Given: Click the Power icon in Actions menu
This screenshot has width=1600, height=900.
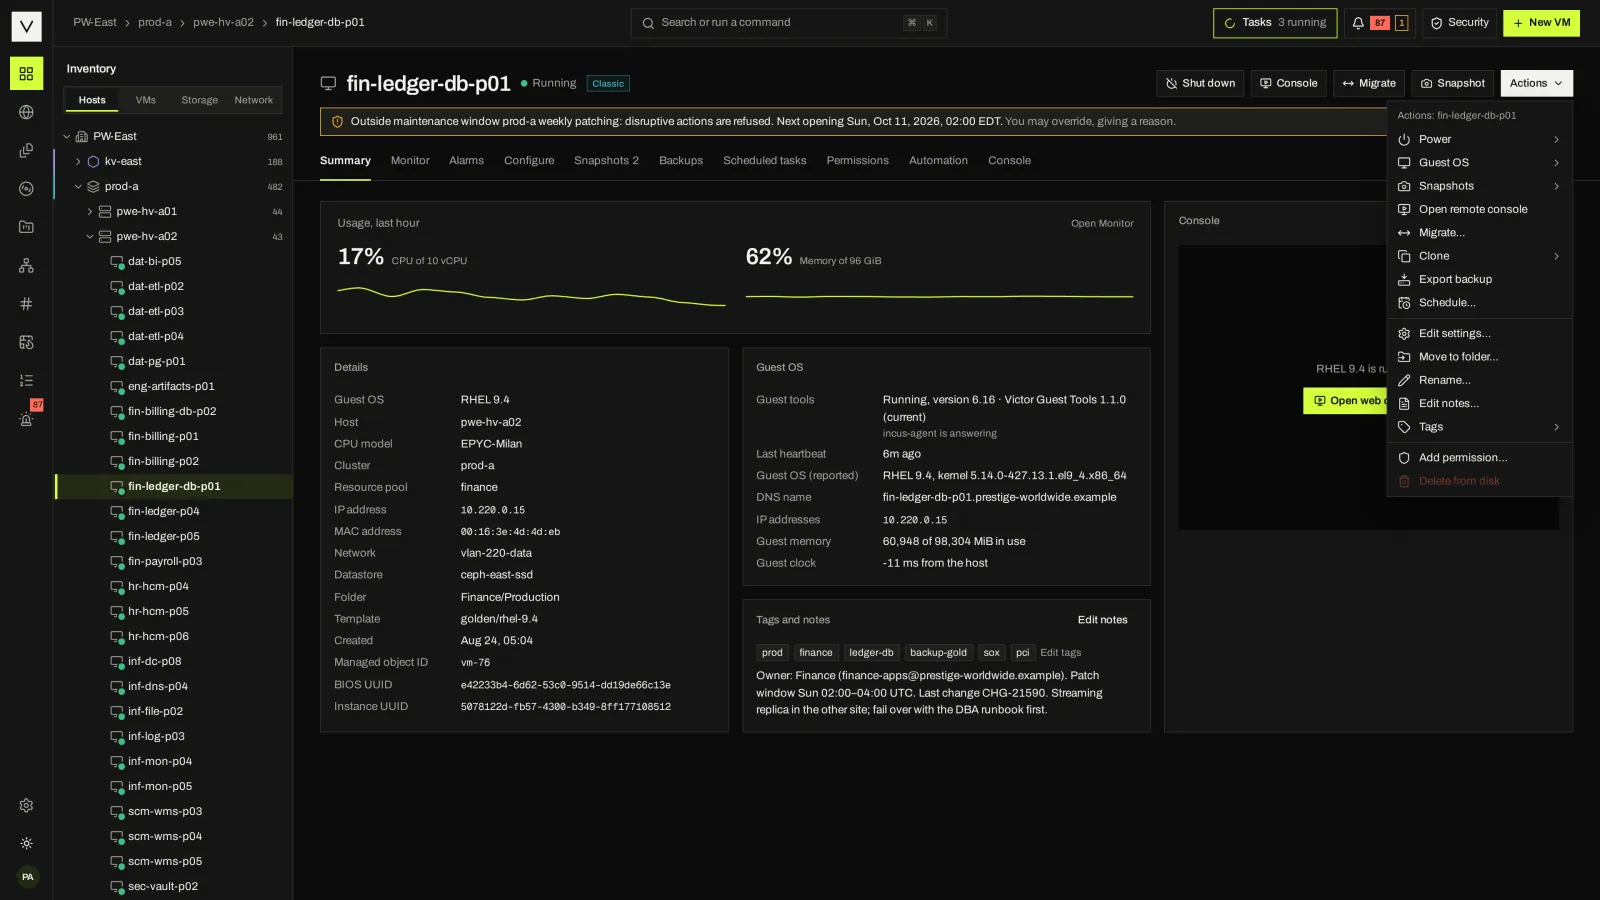Looking at the screenshot, I should click(1404, 140).
